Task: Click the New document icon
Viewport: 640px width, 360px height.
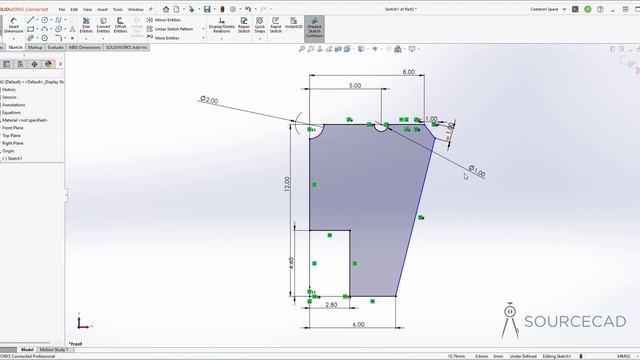Action: click(176, 9)
